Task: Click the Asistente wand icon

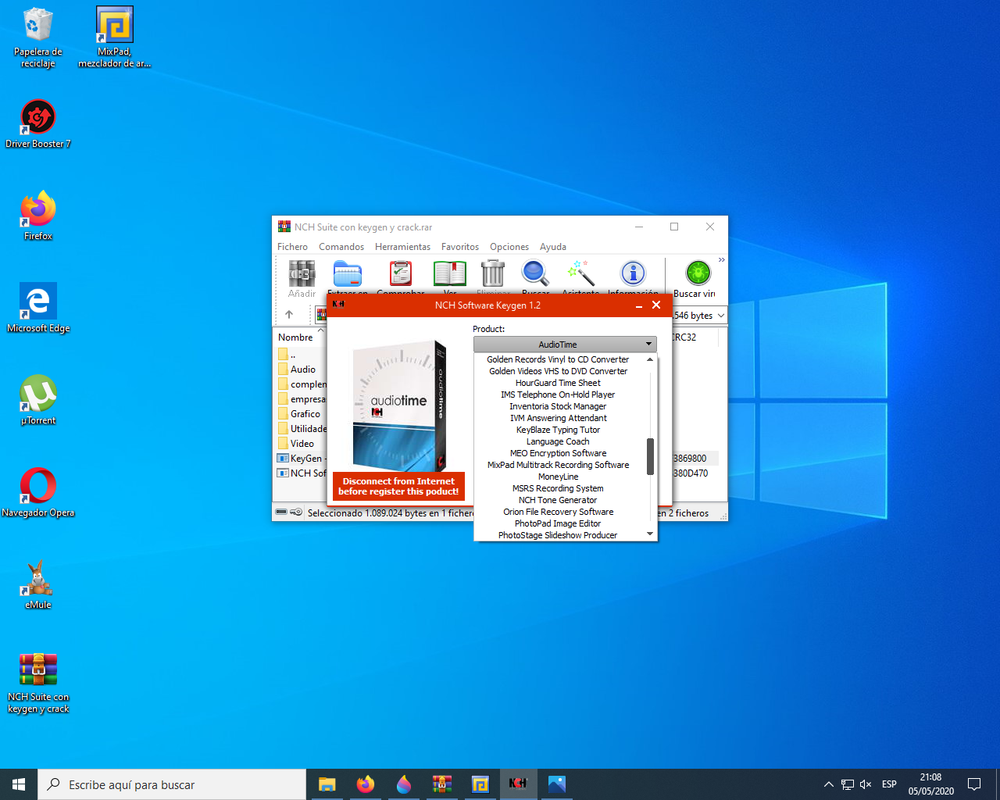Action: [x=581, y=274]
